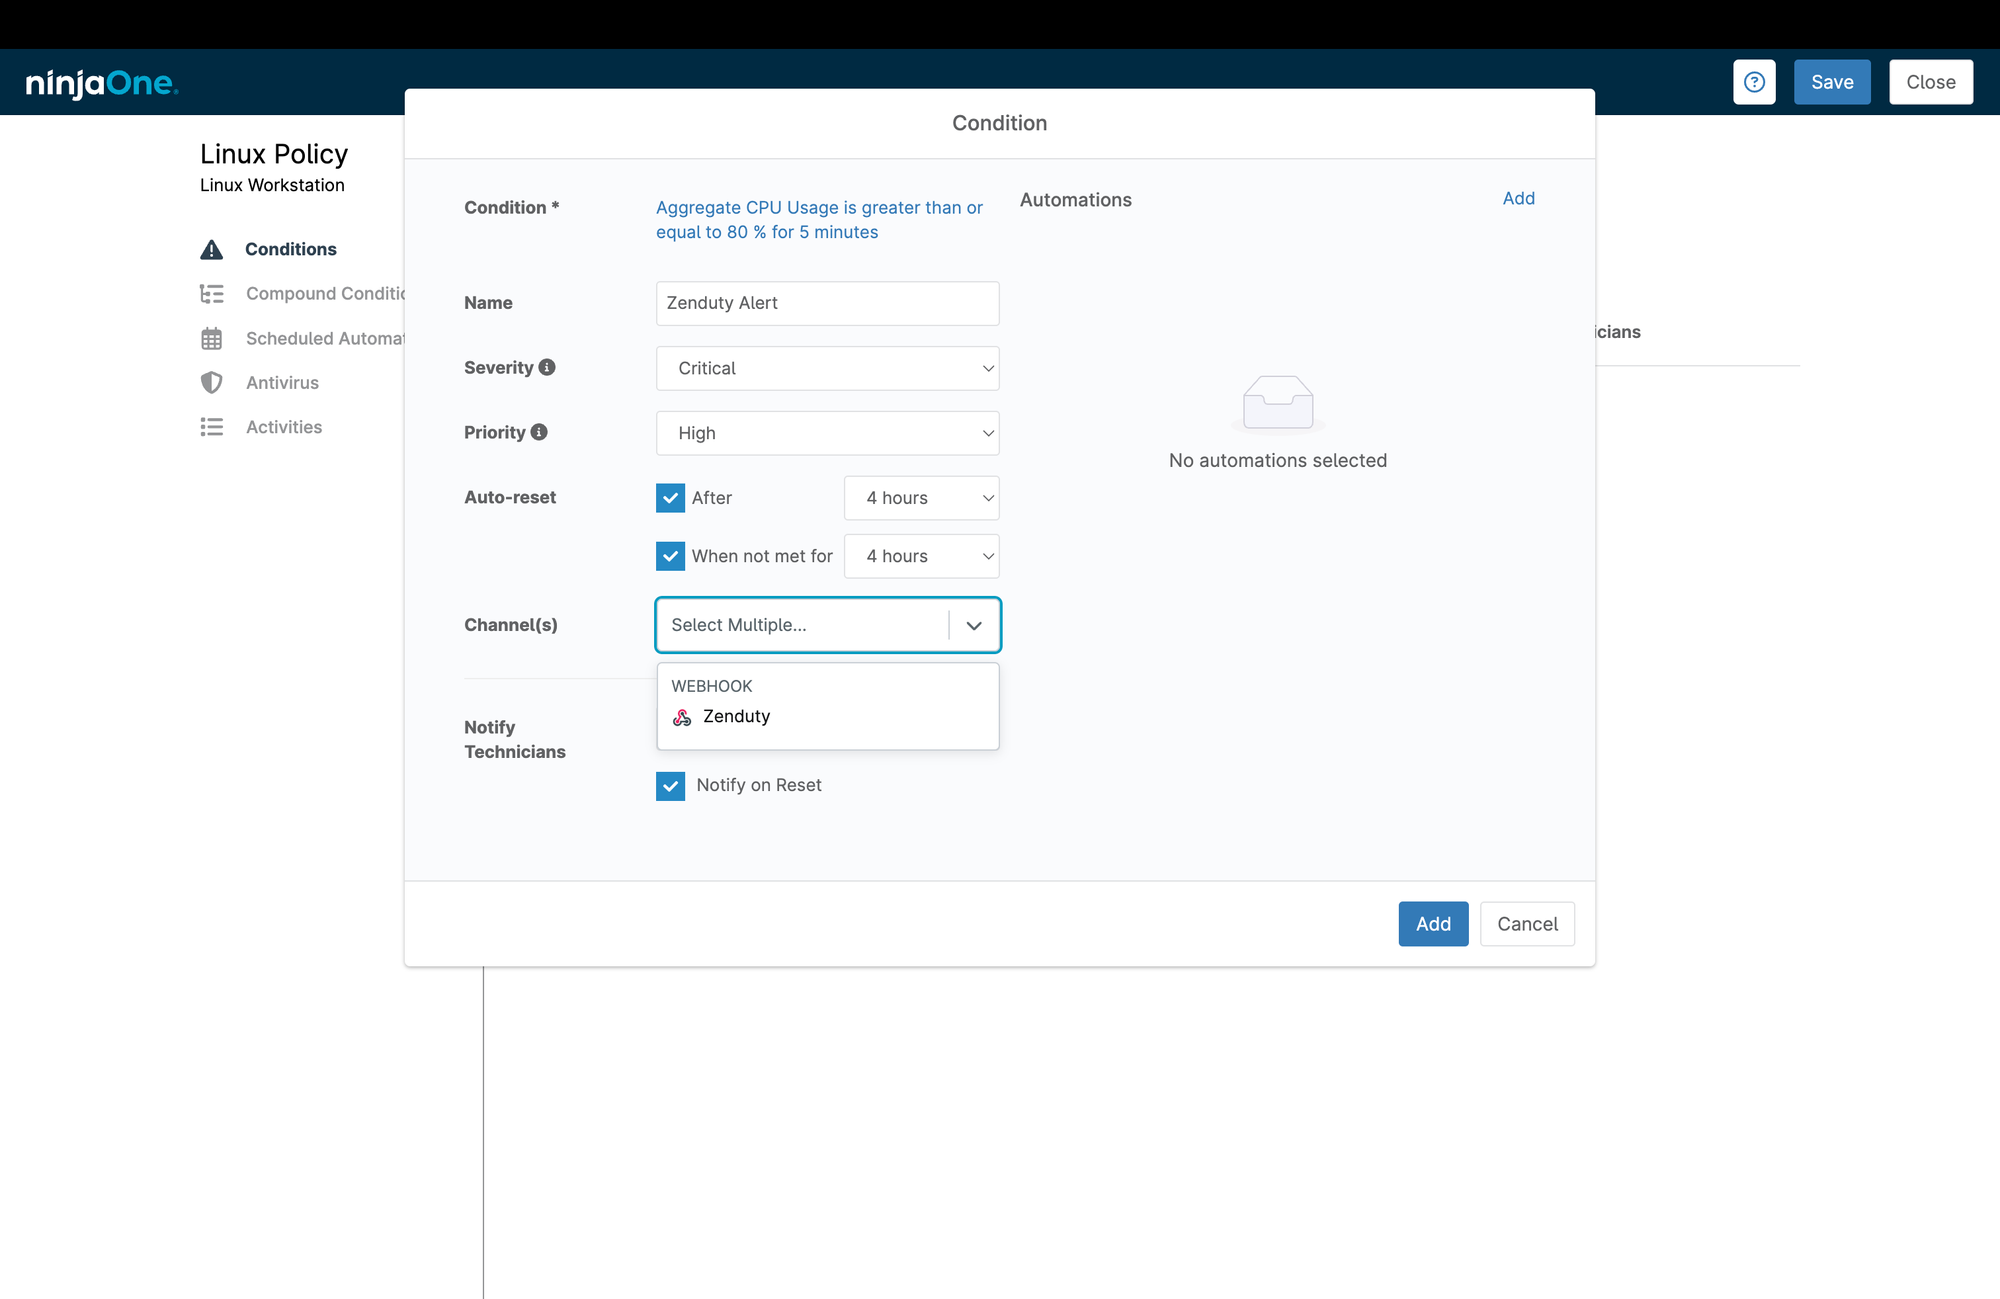Toggle the Notify on Reset checkbox
The height and width of the screenshot is (1299, 2000).
click(670, 786)
